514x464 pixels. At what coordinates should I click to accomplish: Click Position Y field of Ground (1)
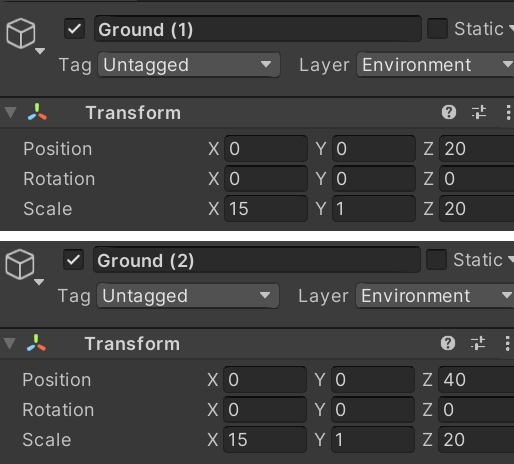374,149
